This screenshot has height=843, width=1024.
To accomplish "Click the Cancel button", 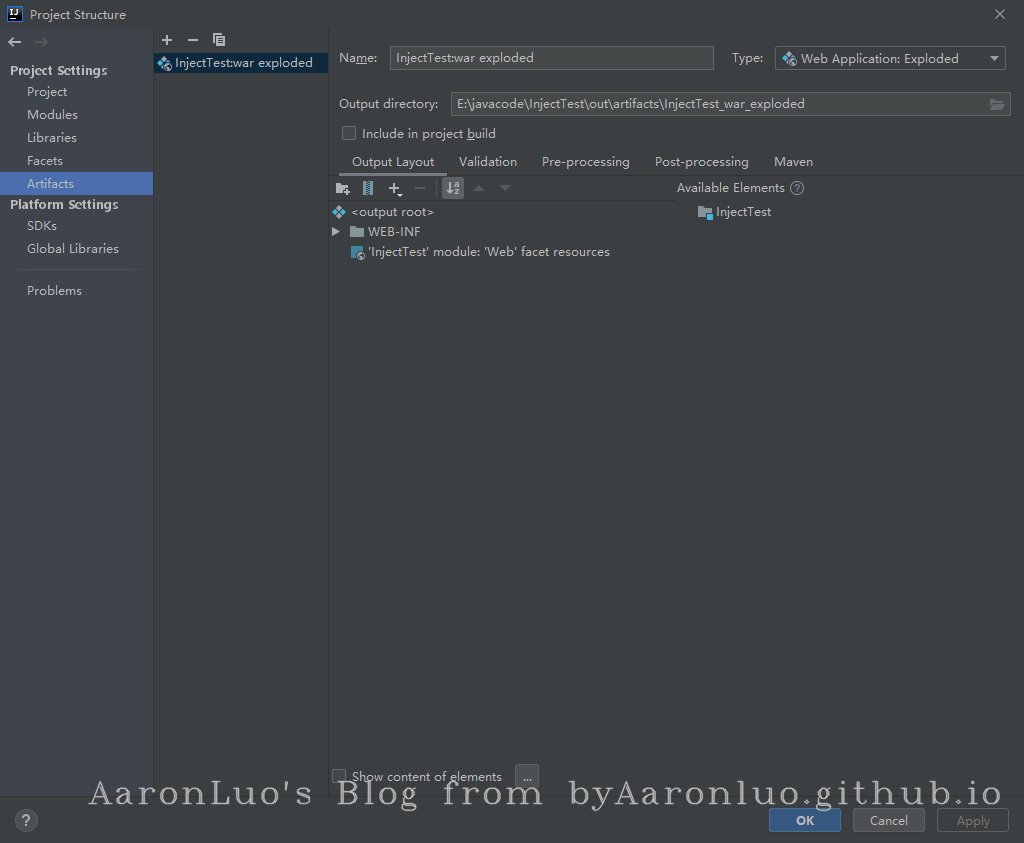I will (888, 821).
